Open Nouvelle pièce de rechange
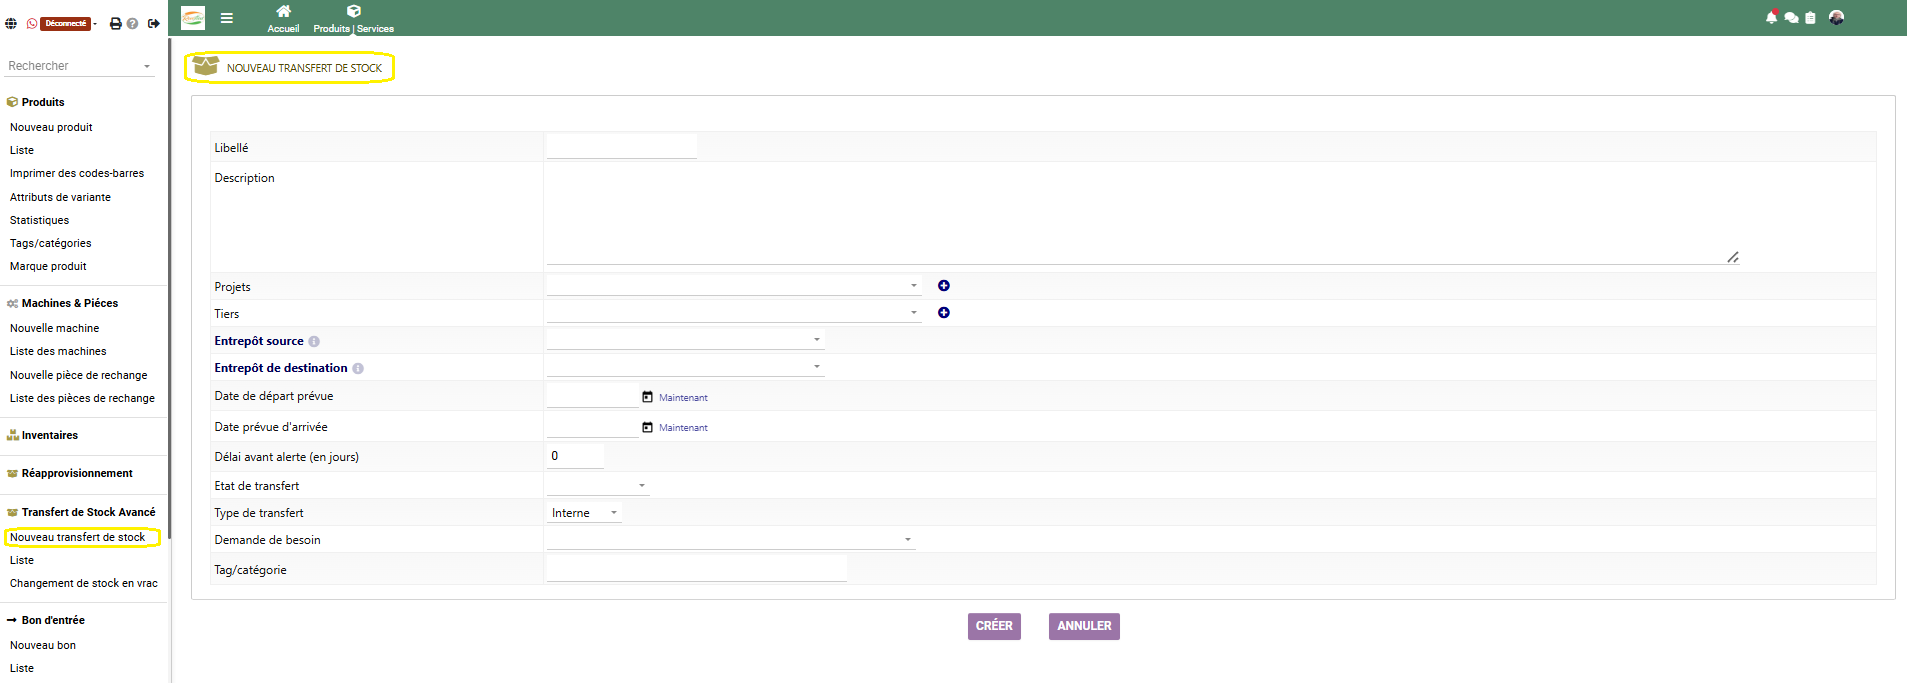This screenshot has height=683, width=1907. 78,375
